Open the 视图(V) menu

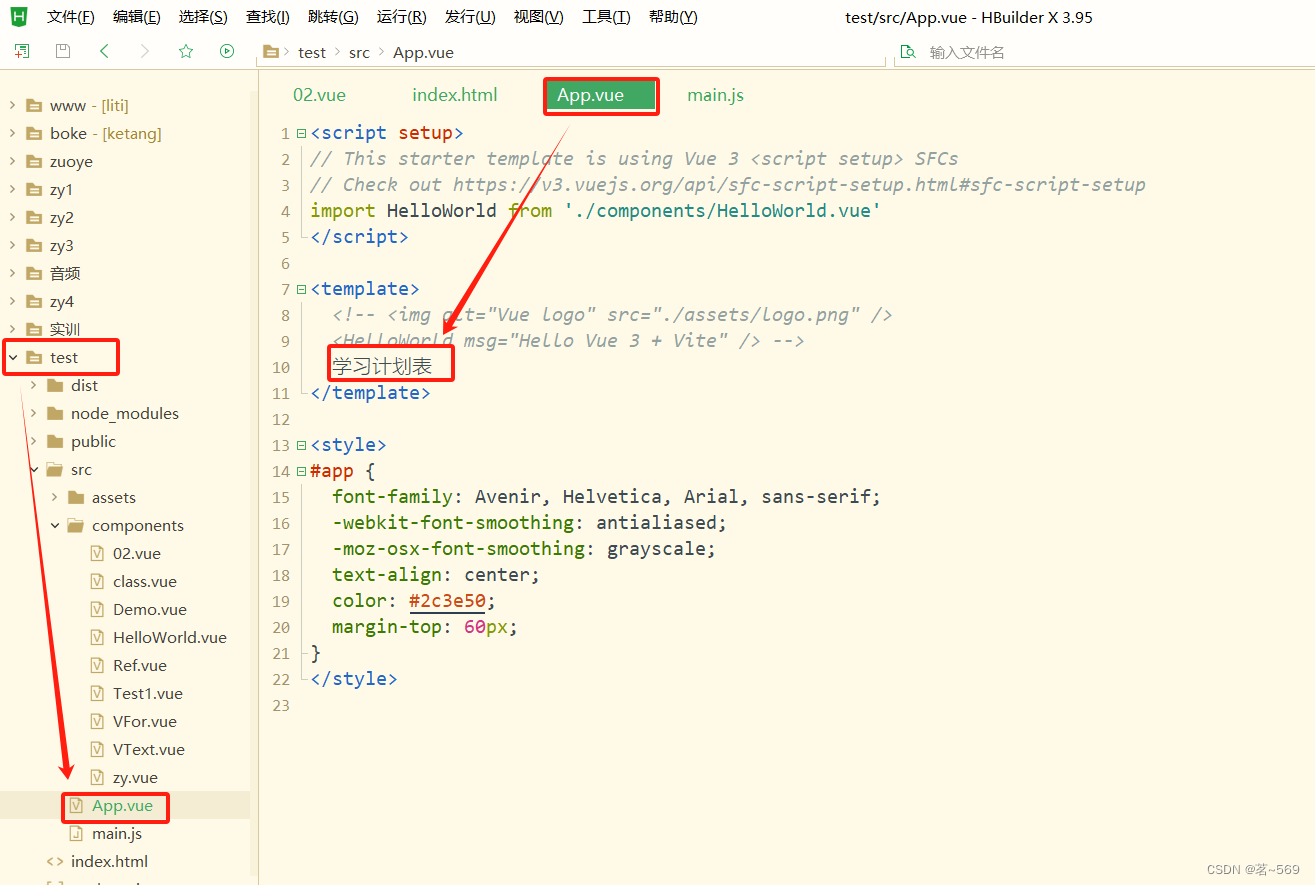[x=538, y=17]
